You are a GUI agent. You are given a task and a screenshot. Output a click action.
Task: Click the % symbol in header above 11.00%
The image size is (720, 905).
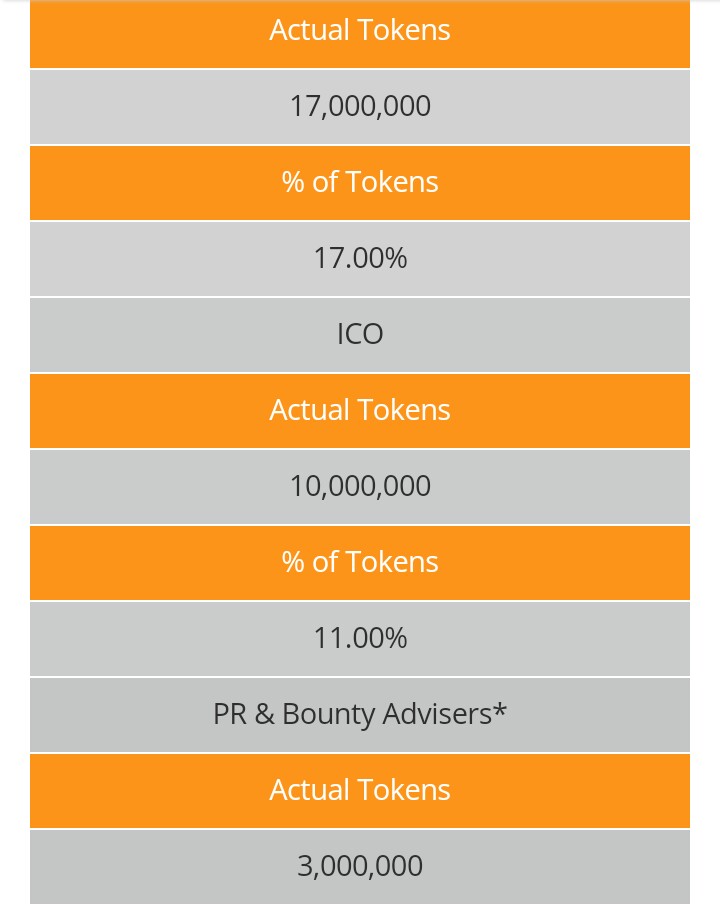point(293,563)
